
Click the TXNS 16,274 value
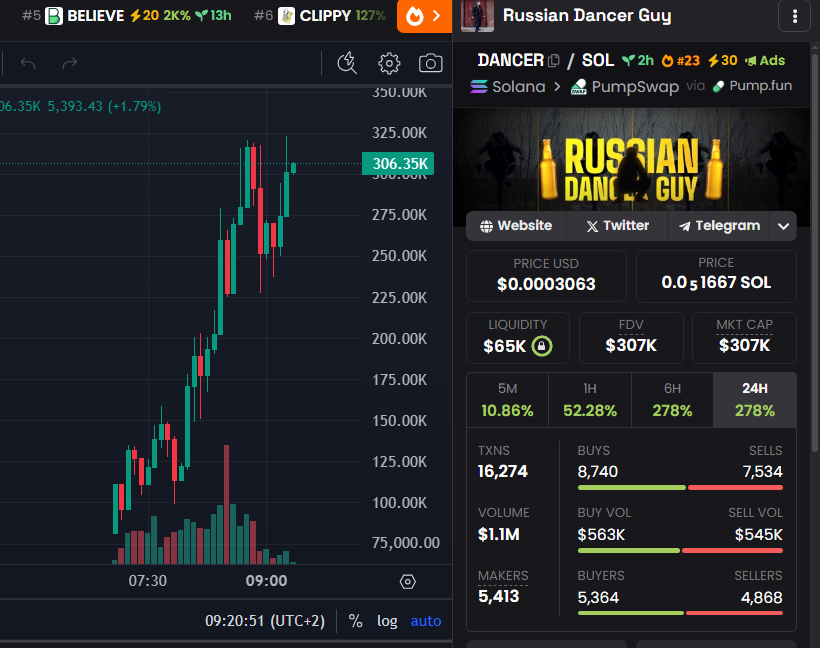pyautogui.click(x=503, y=471)
